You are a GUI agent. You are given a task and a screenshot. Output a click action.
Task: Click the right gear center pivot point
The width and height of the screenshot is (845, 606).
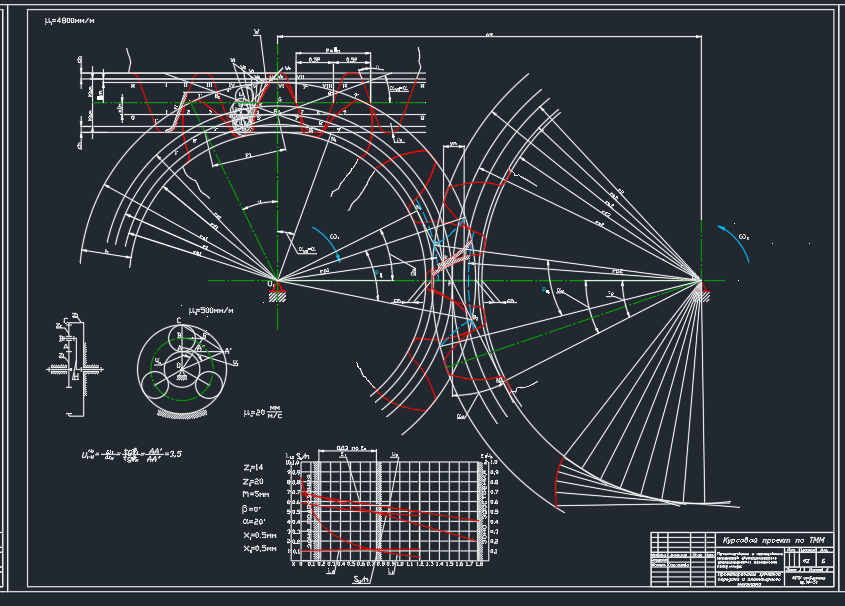701,281
